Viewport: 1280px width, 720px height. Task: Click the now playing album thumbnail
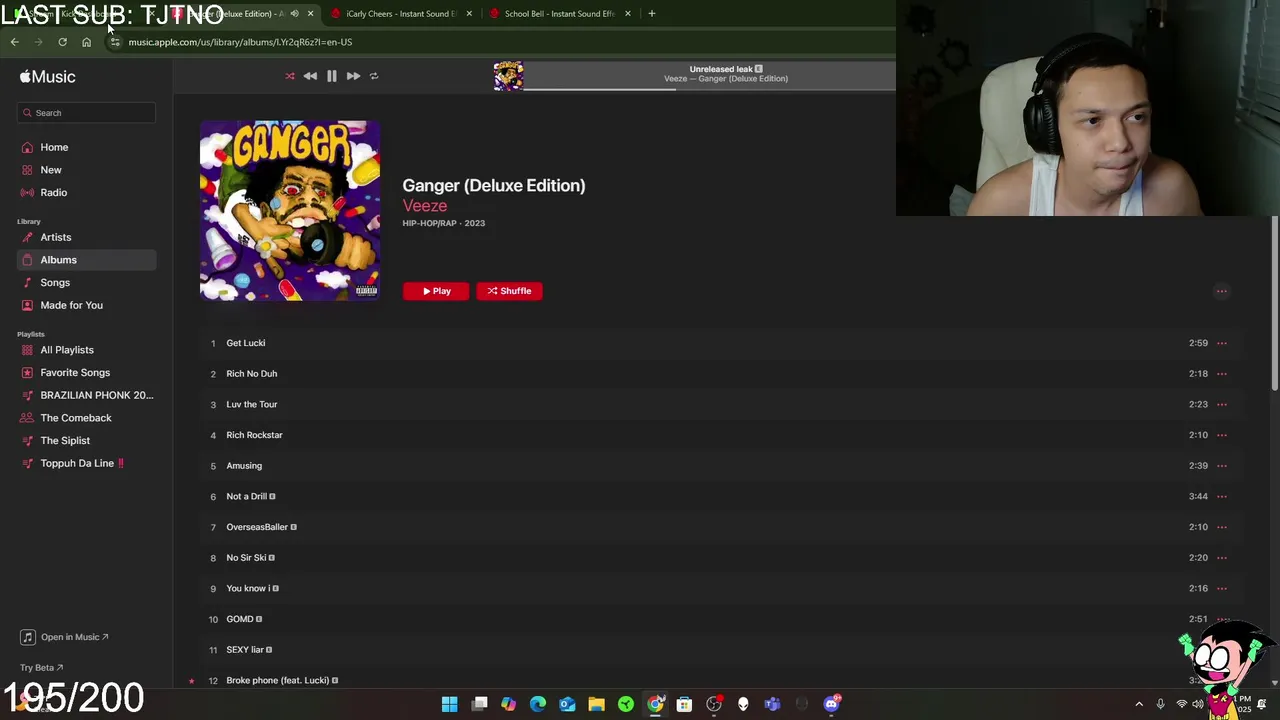pyautogui.click(x=508, y=76)
